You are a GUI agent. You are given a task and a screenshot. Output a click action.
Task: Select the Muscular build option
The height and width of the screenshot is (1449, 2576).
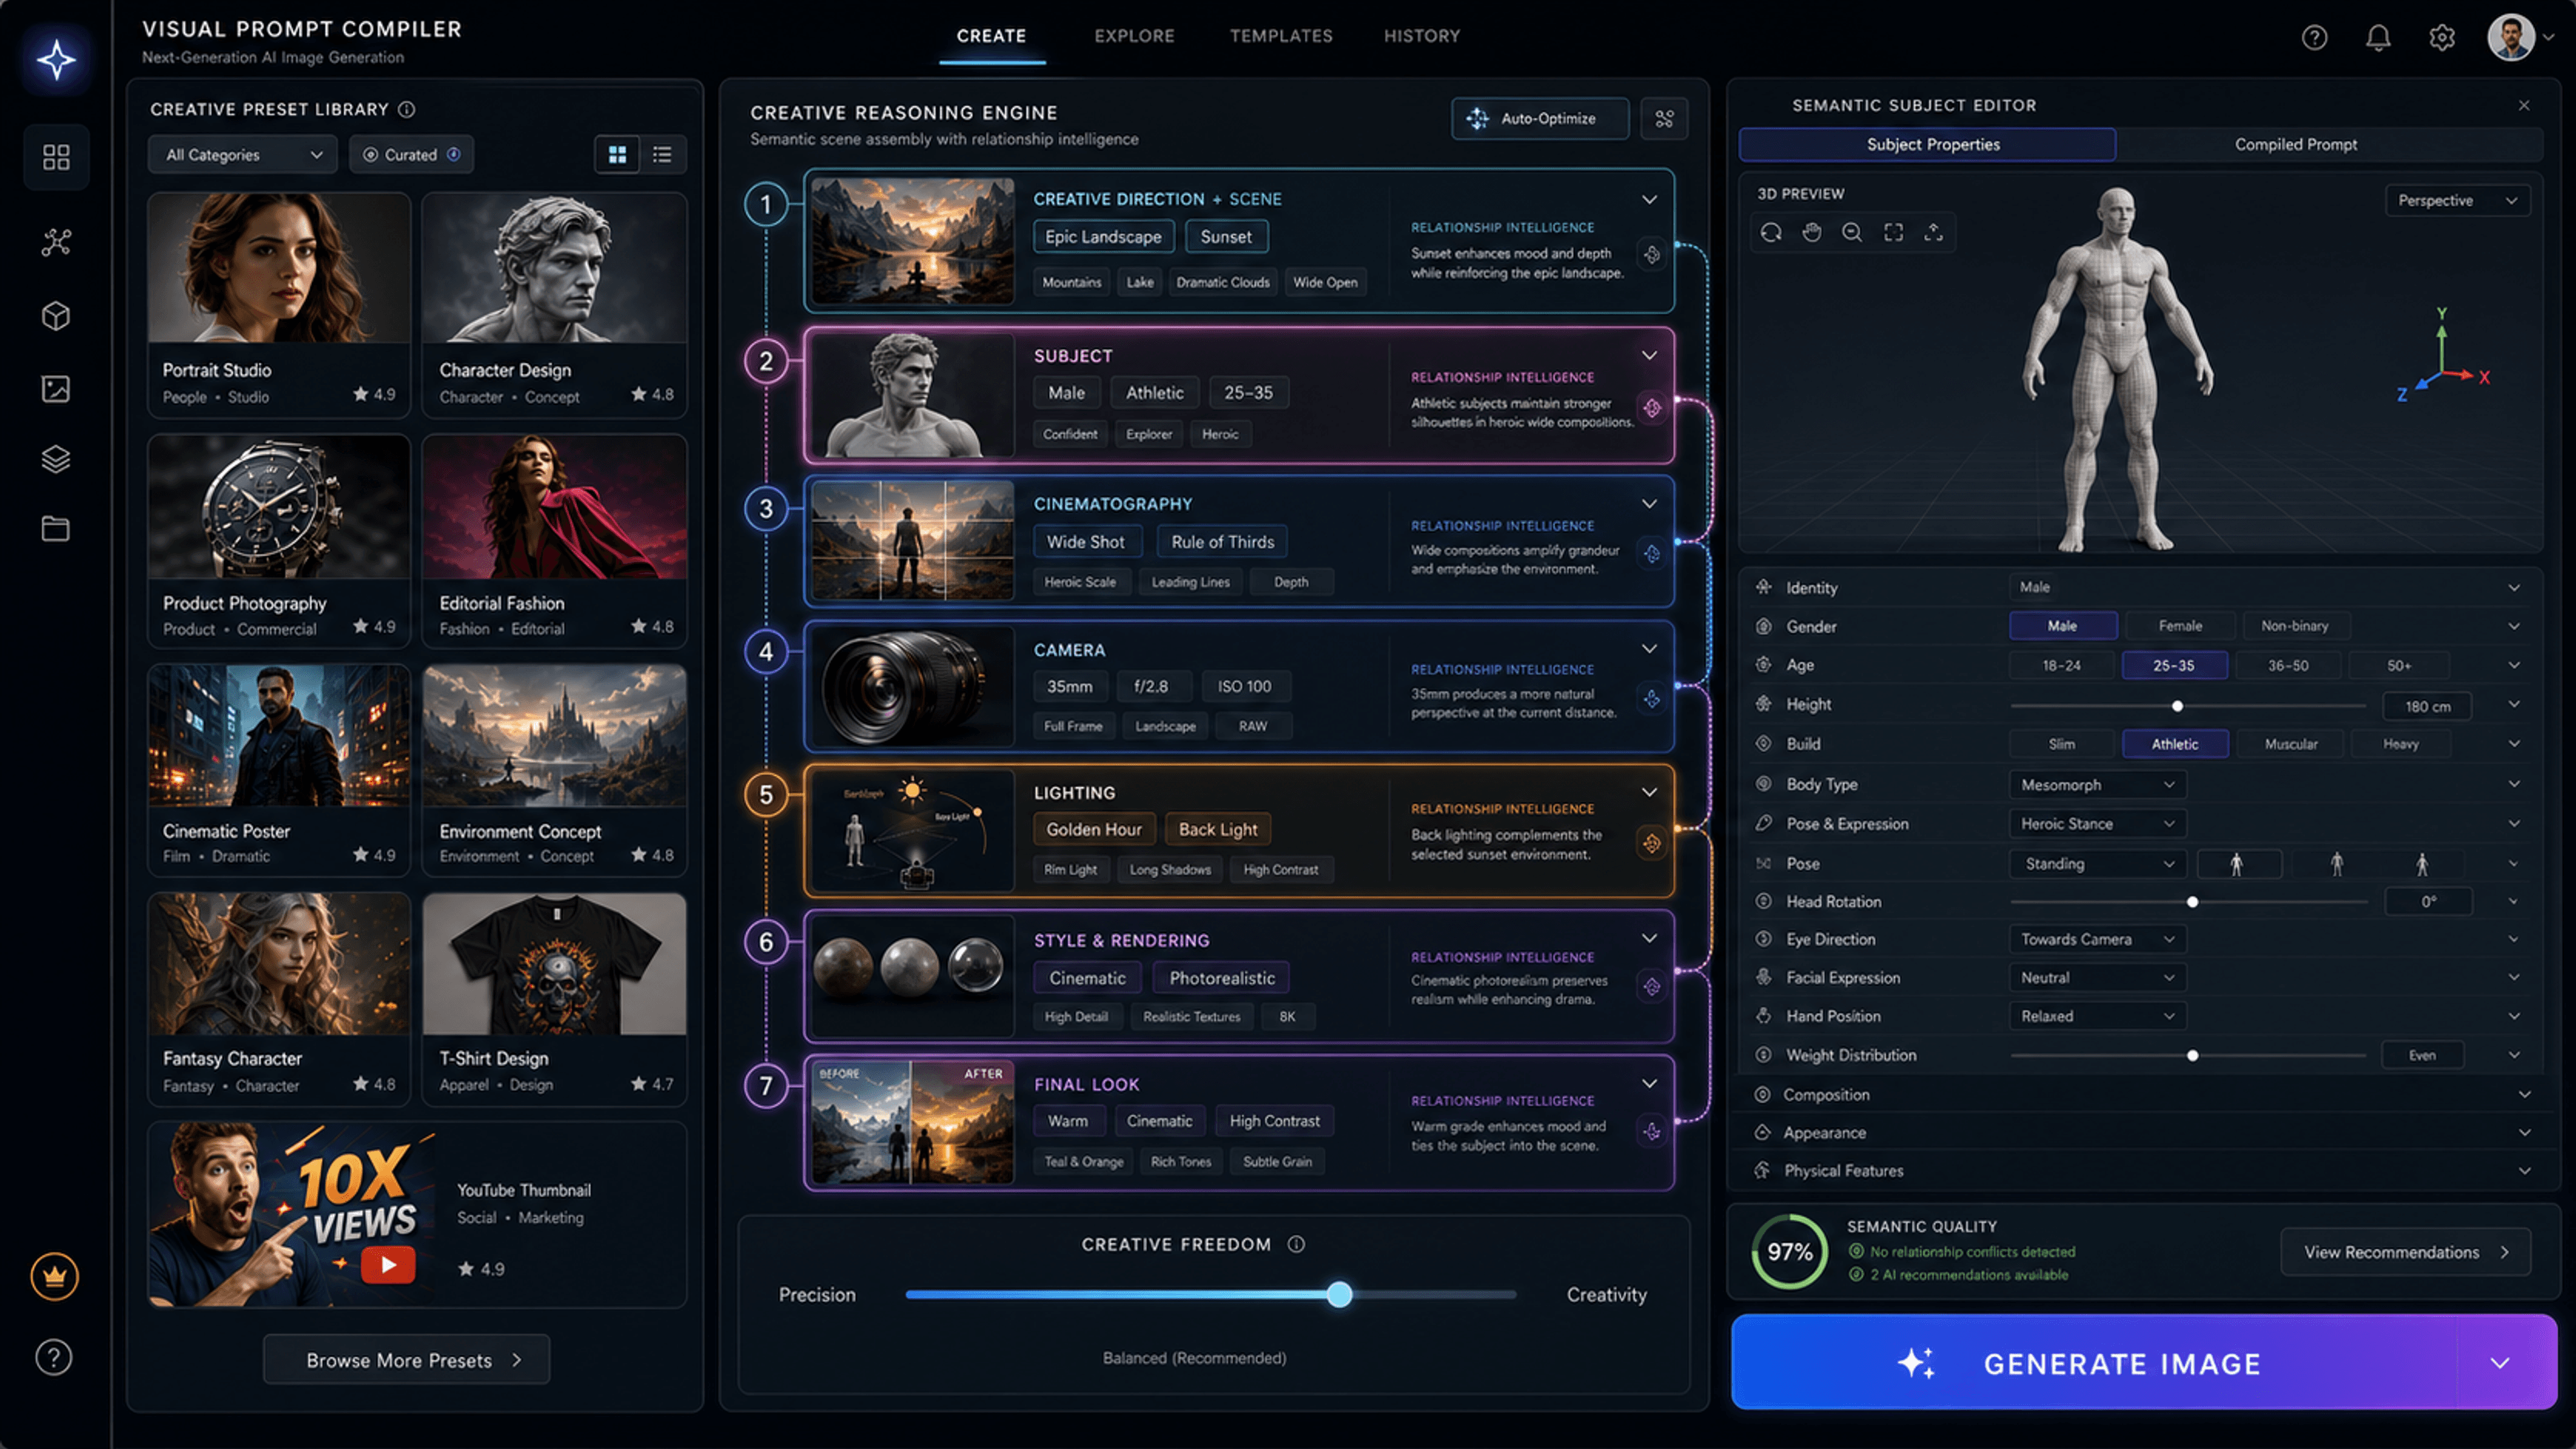tap(2290, 744)
